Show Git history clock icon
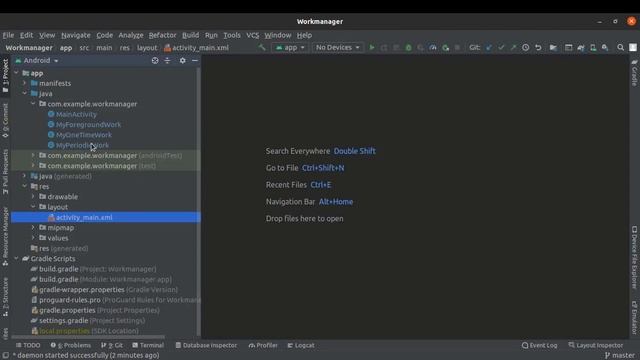 [525, 47]
